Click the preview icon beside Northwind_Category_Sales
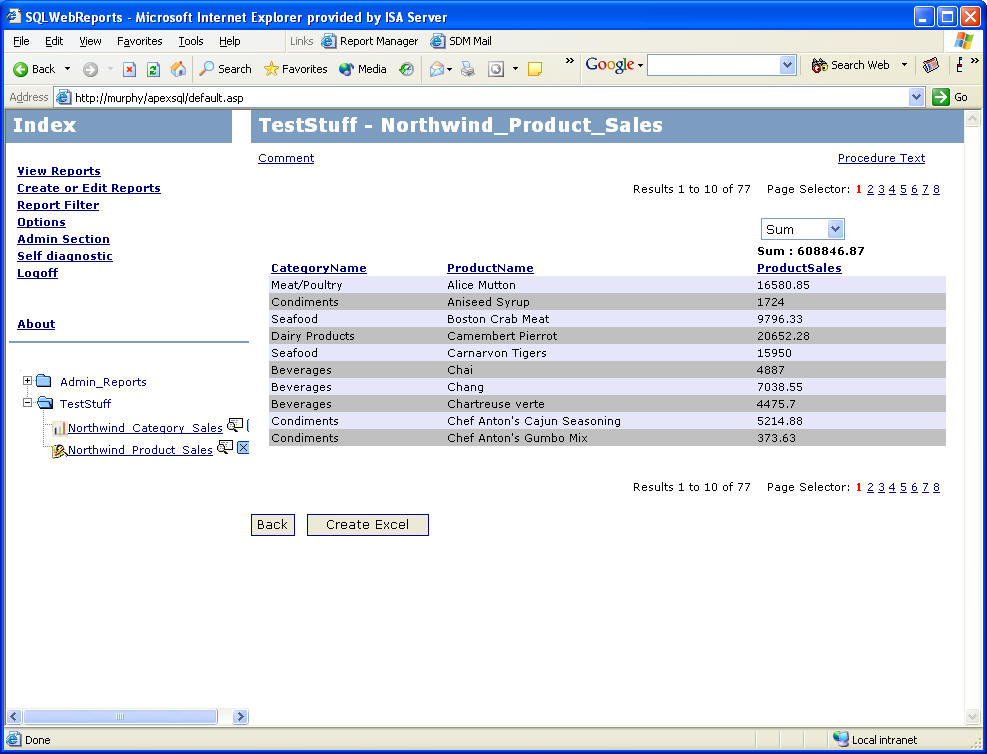 [x=234, y=426]
